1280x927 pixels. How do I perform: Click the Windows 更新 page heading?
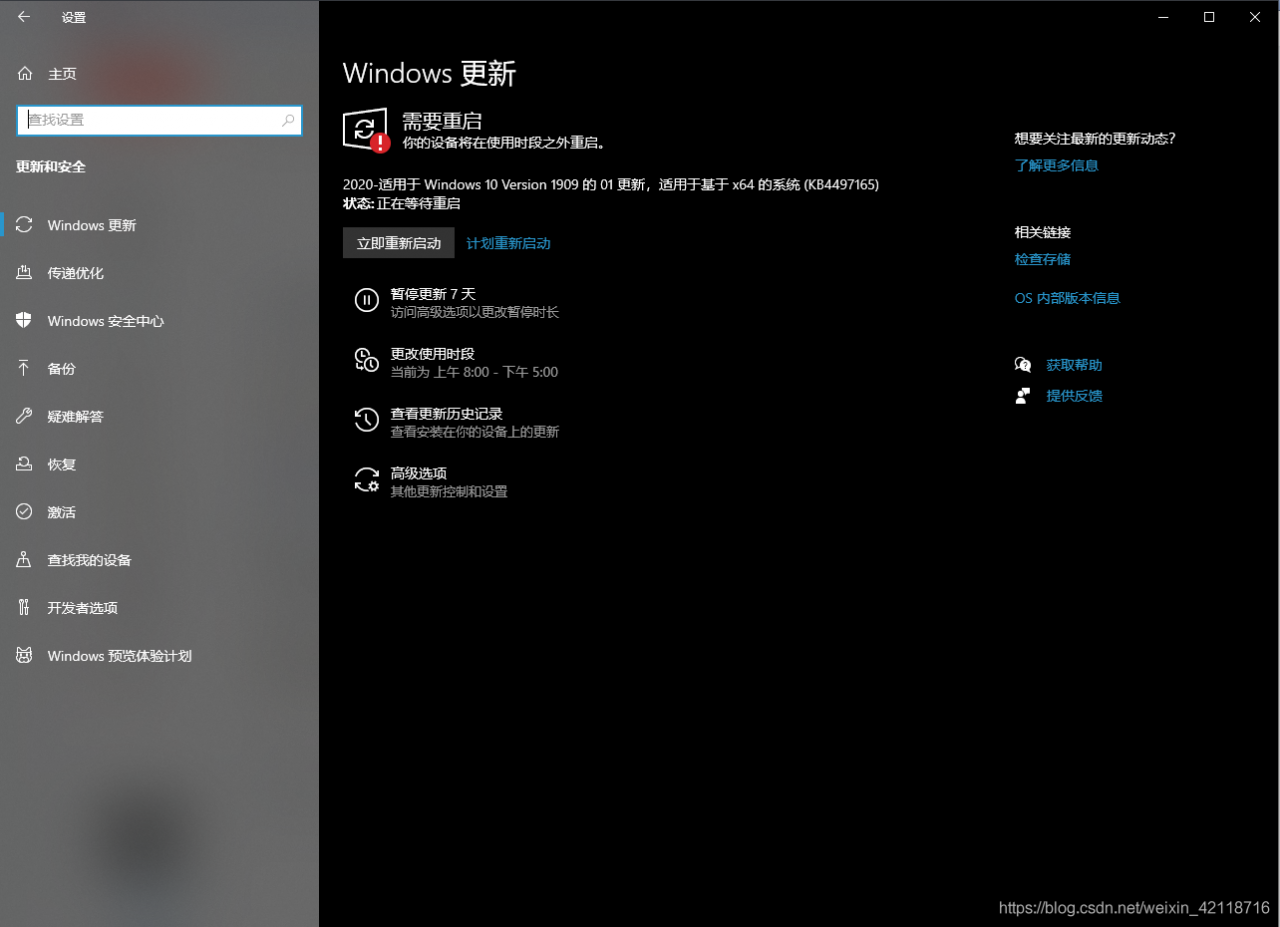(x=429, y=73)
